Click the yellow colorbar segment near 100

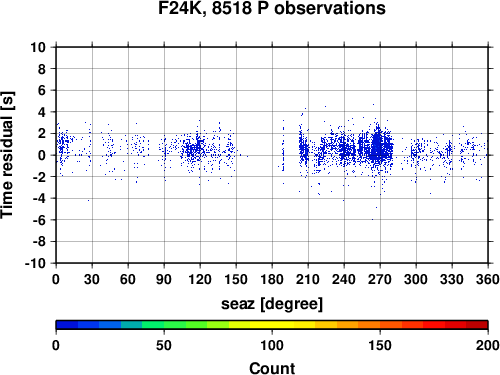click(272, 325)
